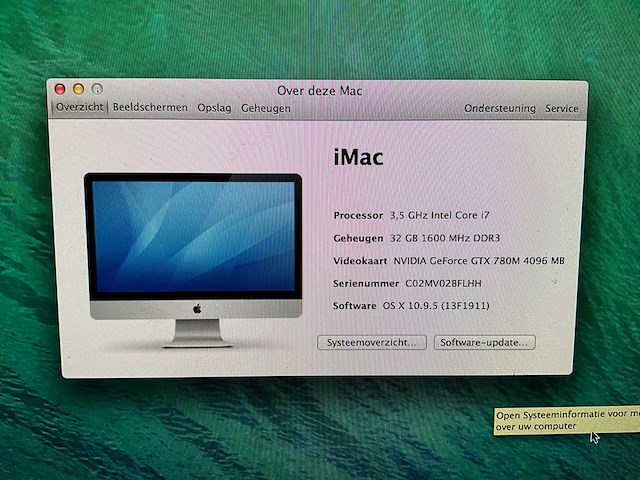640x480 pixels.
Task: Click the Software-update... button
Action: point(484,342)
